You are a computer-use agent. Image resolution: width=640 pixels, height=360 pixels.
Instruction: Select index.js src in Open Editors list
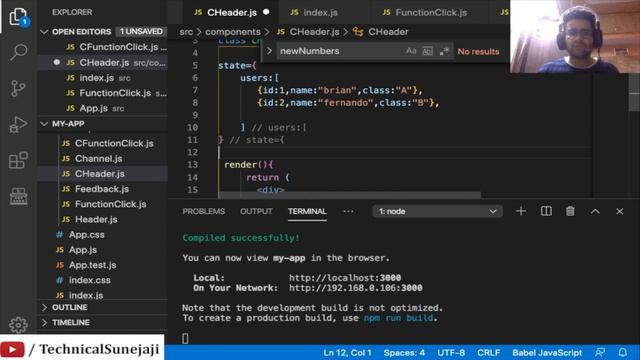[103, 78]
